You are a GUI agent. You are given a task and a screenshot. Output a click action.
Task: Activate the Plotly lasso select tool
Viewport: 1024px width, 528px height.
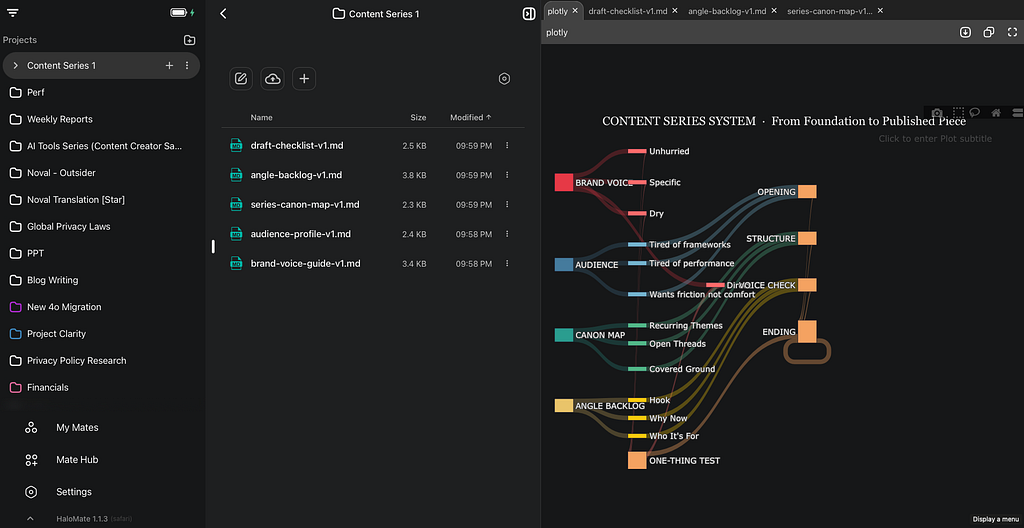(975, 112)
